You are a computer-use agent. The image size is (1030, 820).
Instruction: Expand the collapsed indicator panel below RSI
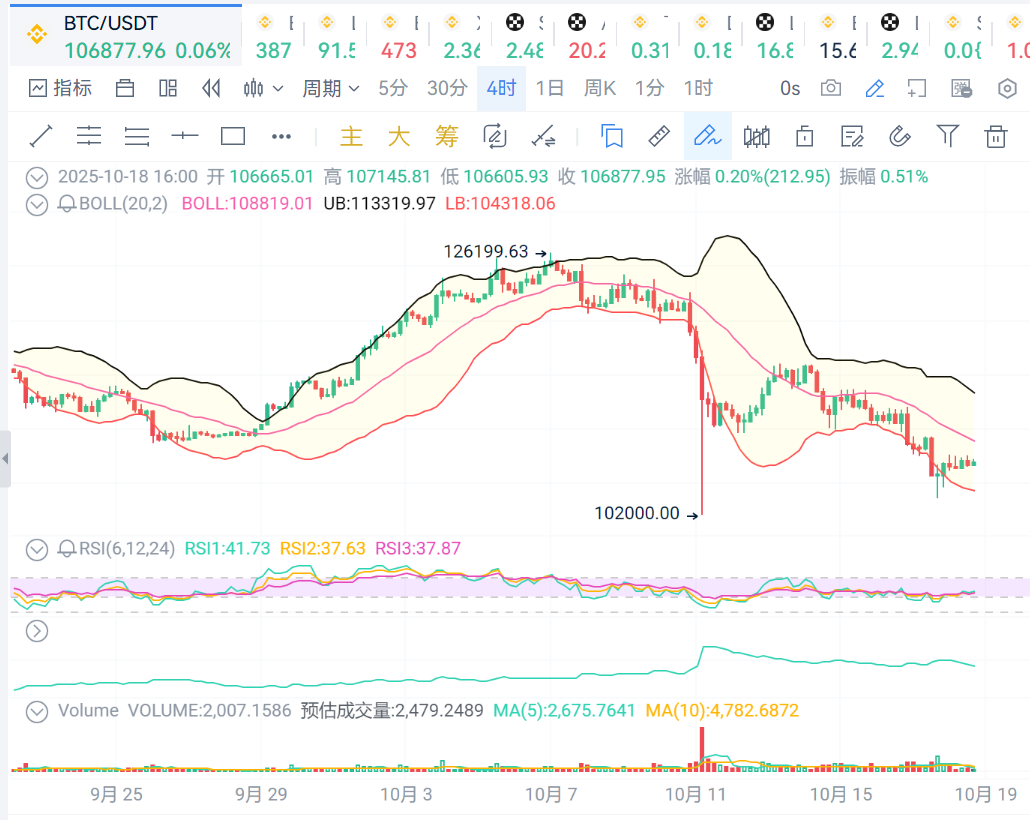point(37,631)
